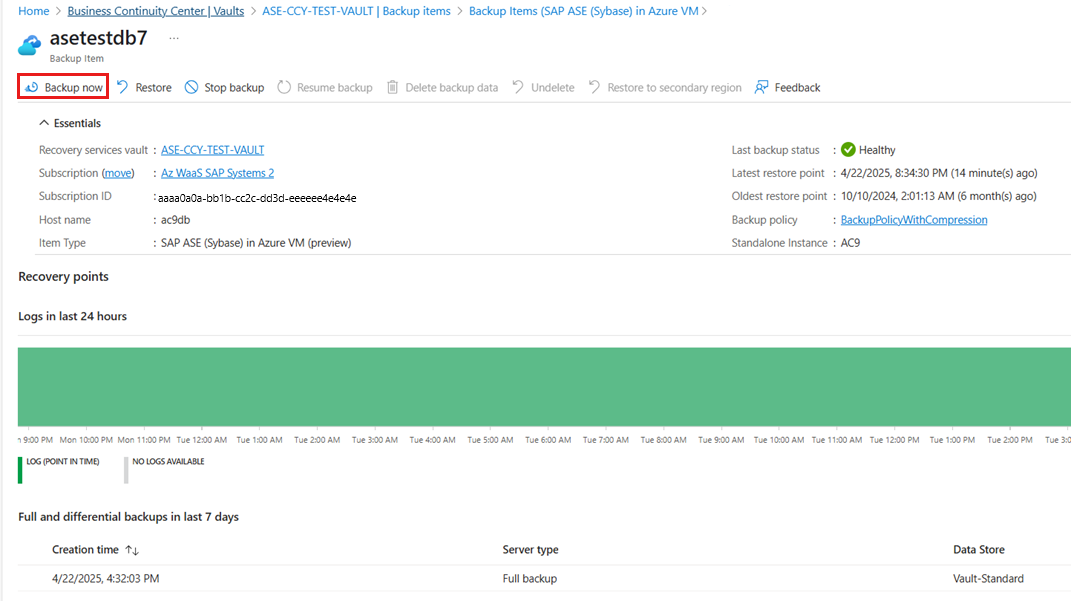The image size is (1071, 601).
Task: Click the move subscription link
Action: 118,173
